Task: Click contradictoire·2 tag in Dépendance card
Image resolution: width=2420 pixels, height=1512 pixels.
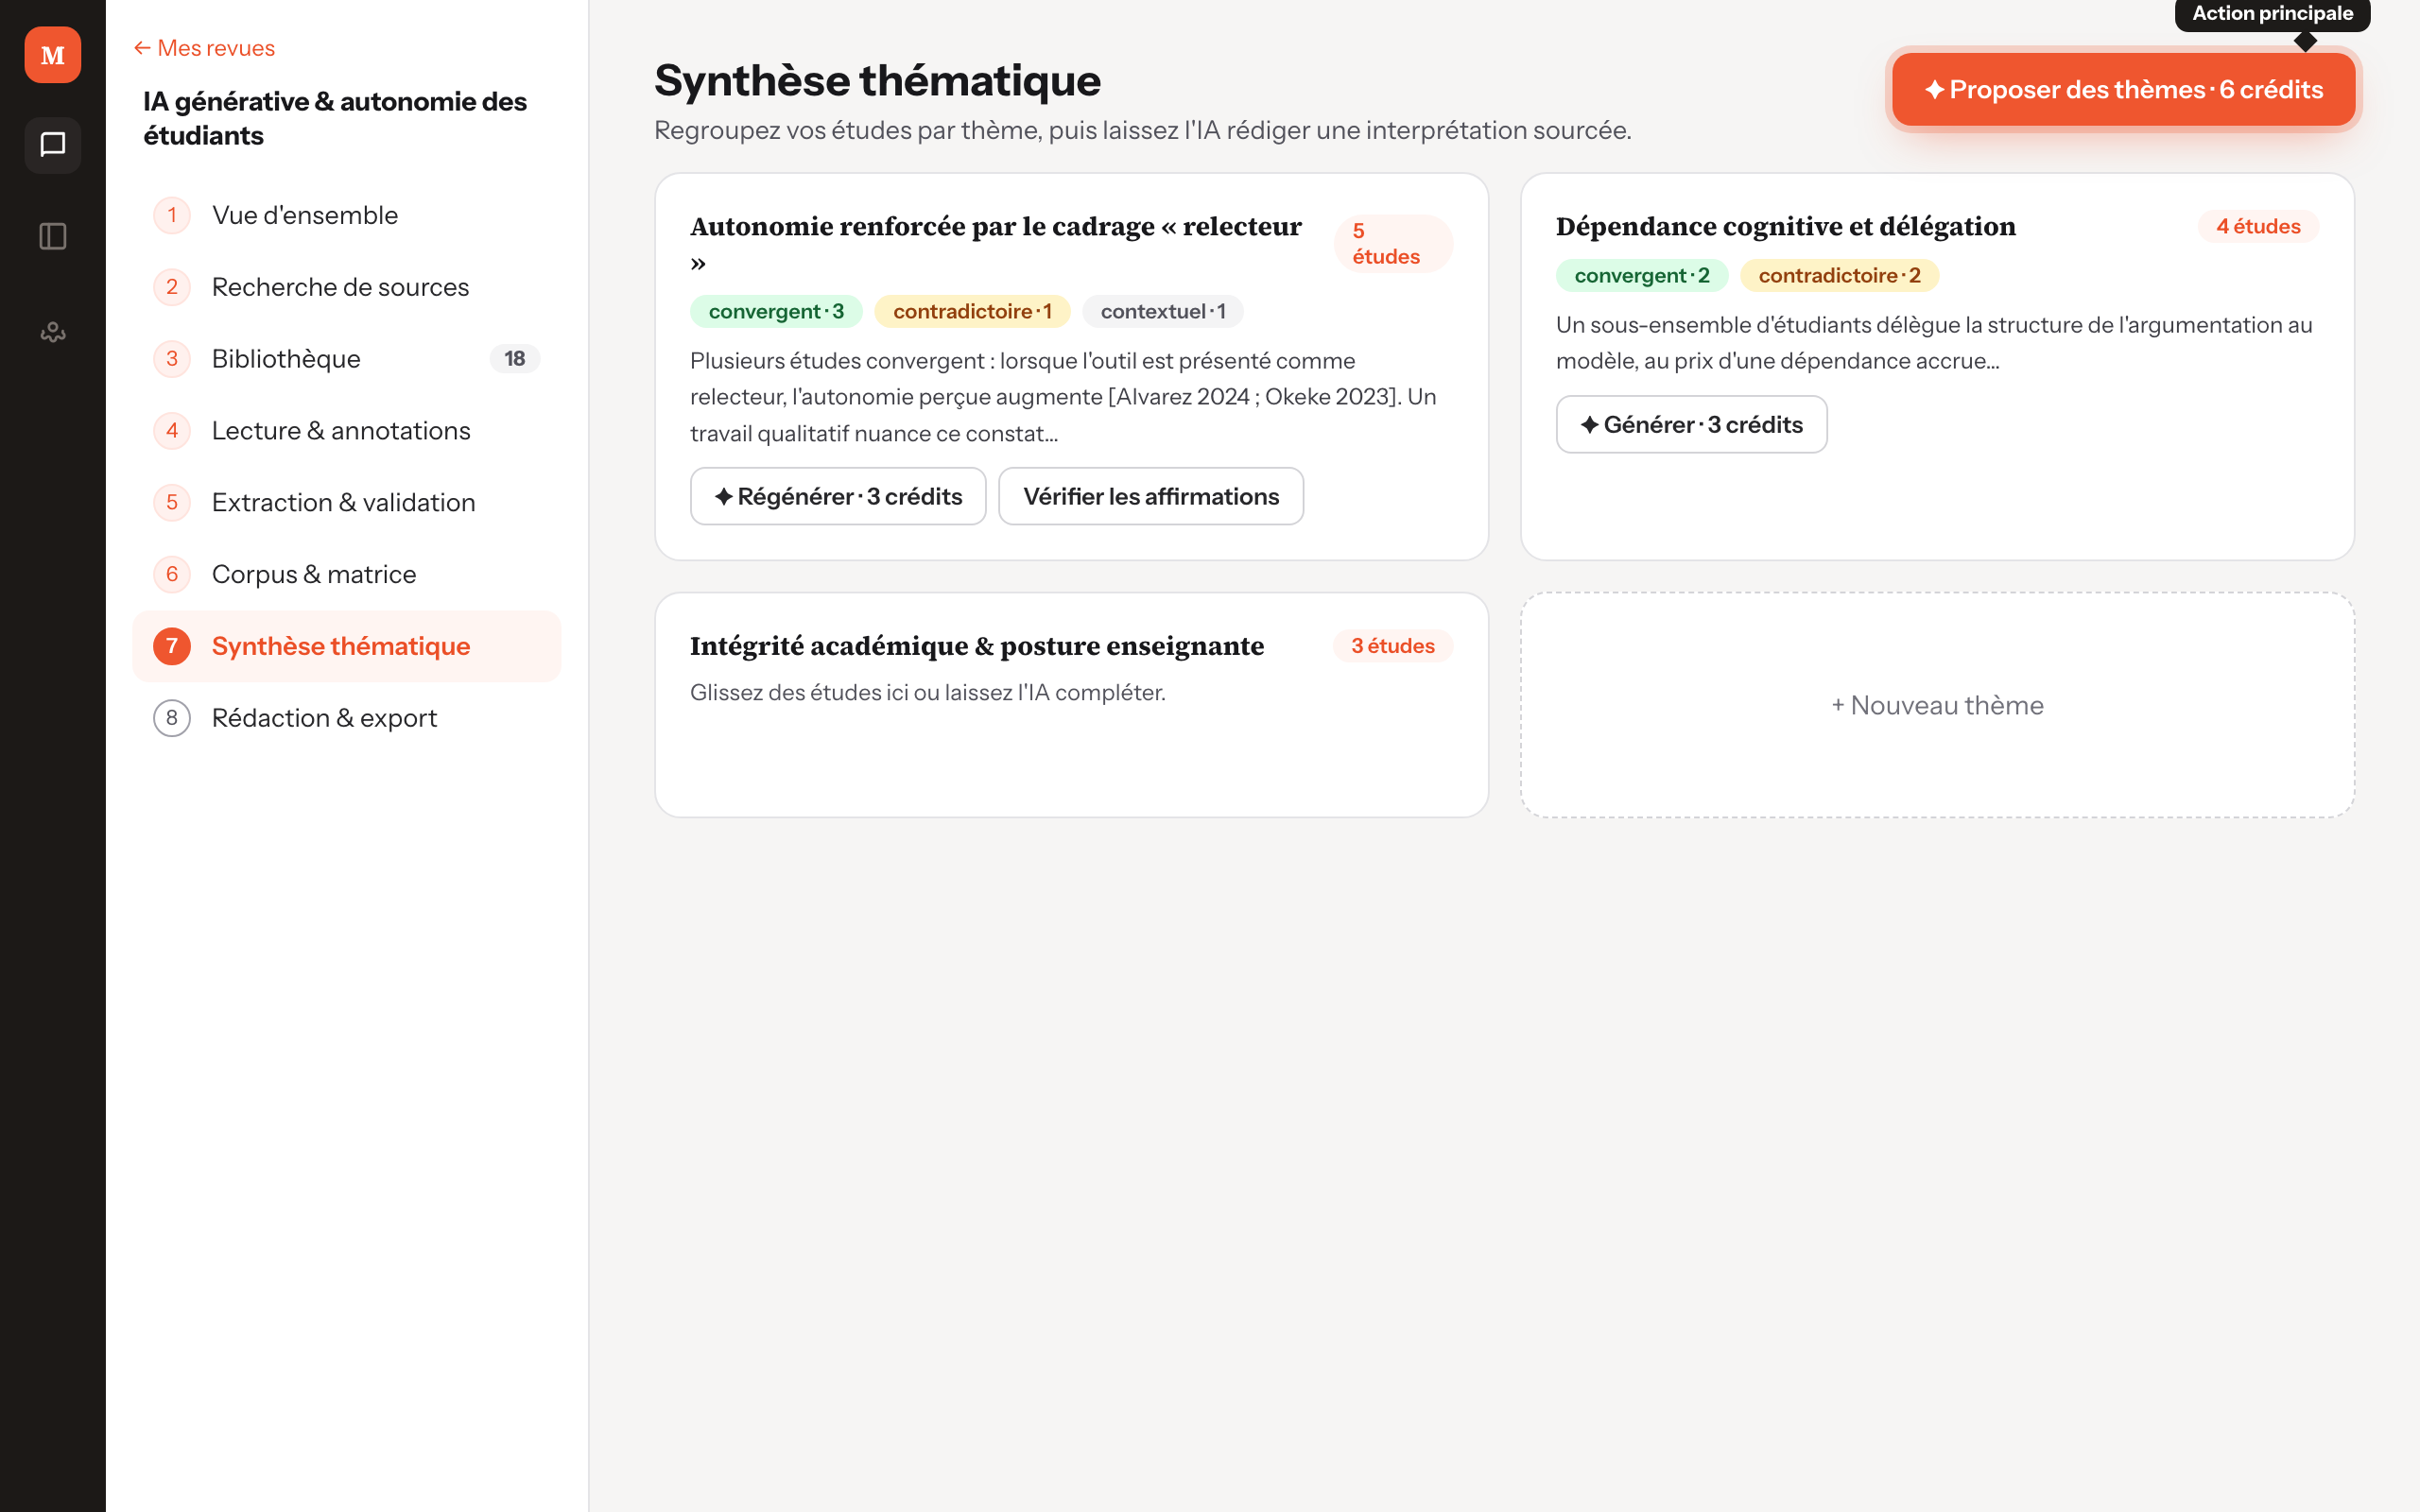Action: [x=1839, y=276]
